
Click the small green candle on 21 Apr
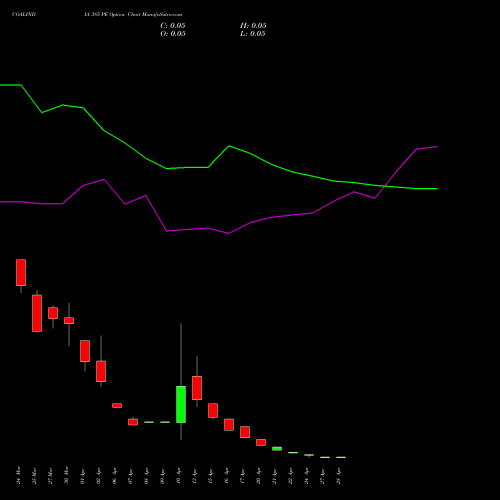pyautogui.click(x=277, y=449)
